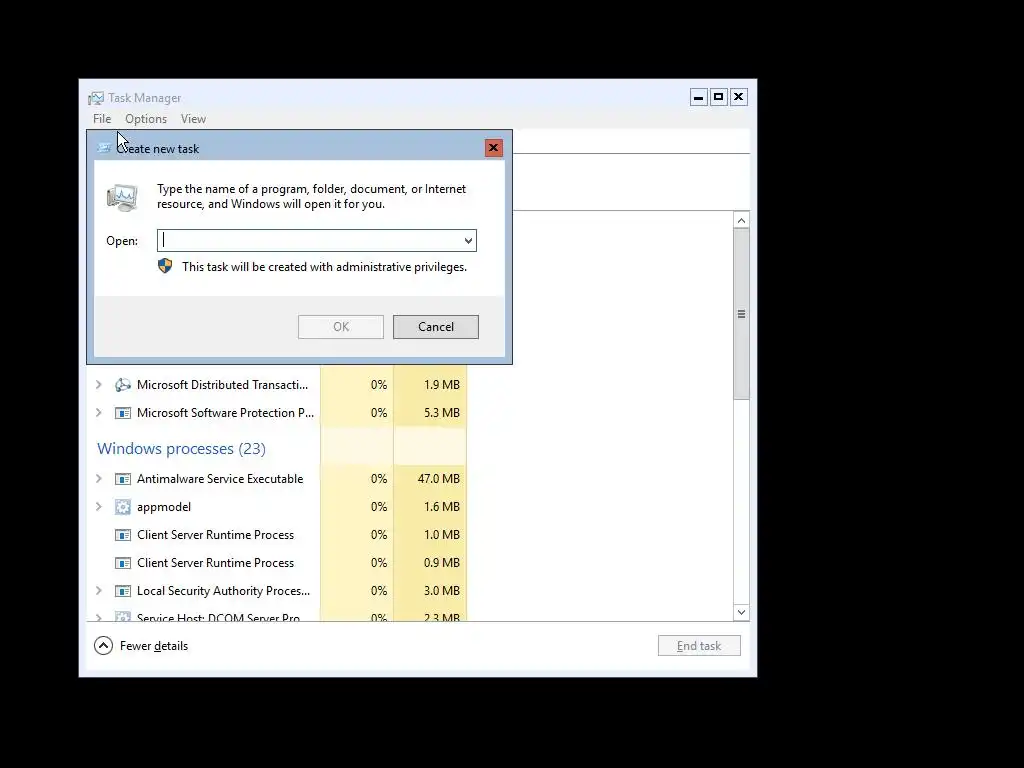The image size is (1024, 768).
Task: Click the process list scroll down arrow
Action: [741, 613]
